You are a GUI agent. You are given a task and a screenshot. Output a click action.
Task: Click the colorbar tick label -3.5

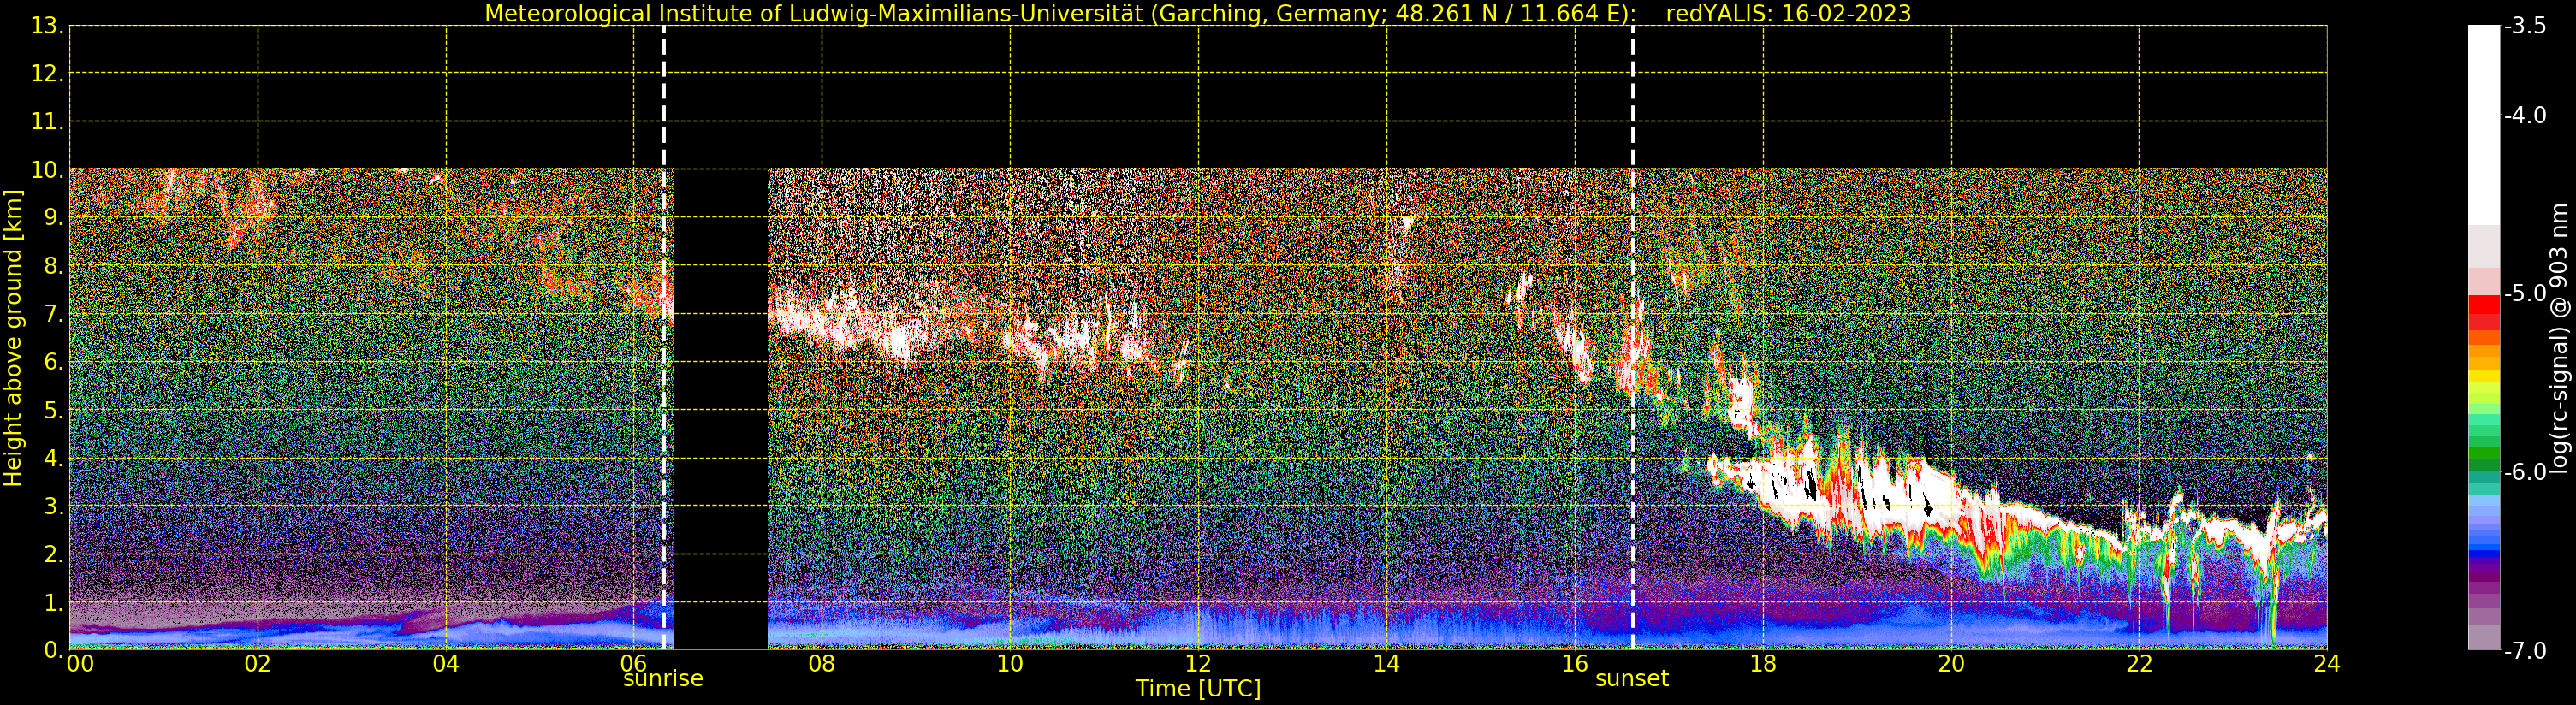coord(2525,26)
